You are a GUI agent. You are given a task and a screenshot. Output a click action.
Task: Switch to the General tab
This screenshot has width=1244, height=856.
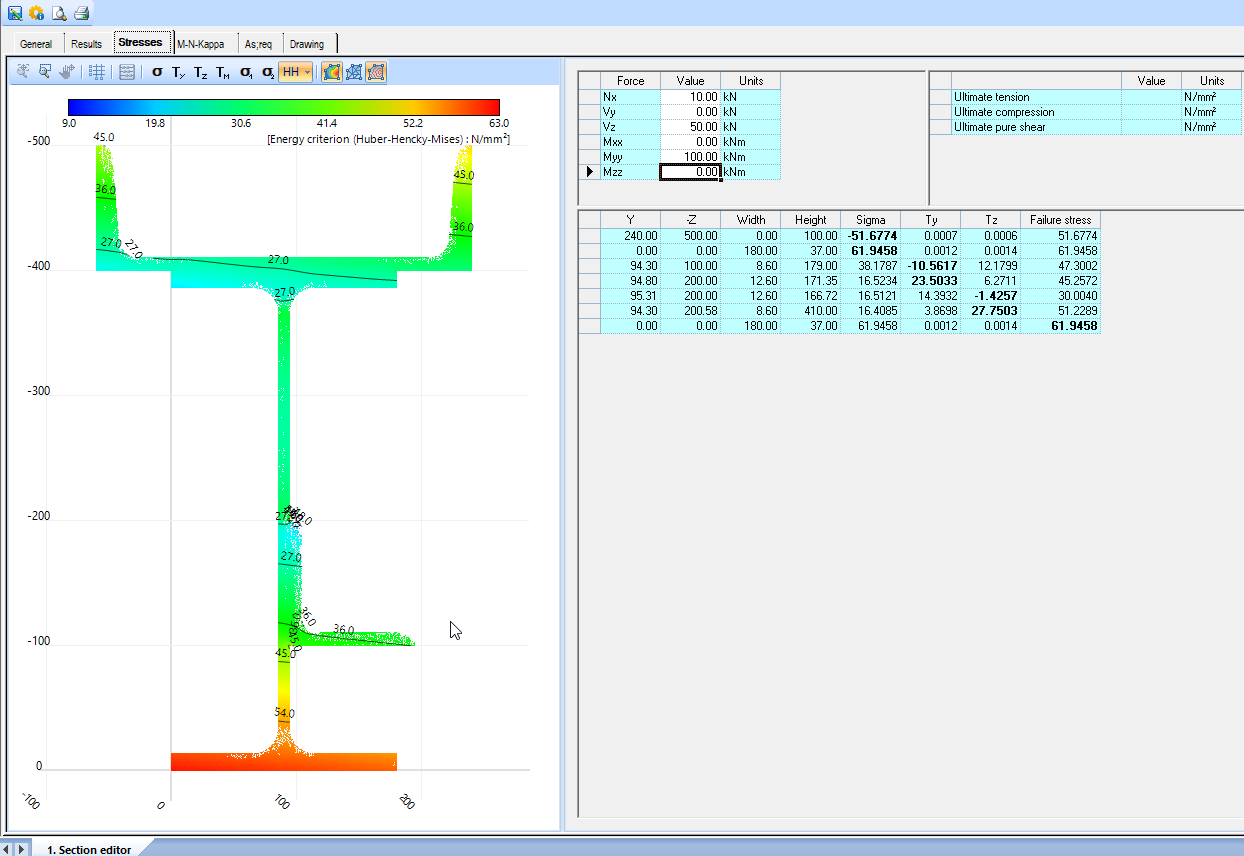[36, 44]
